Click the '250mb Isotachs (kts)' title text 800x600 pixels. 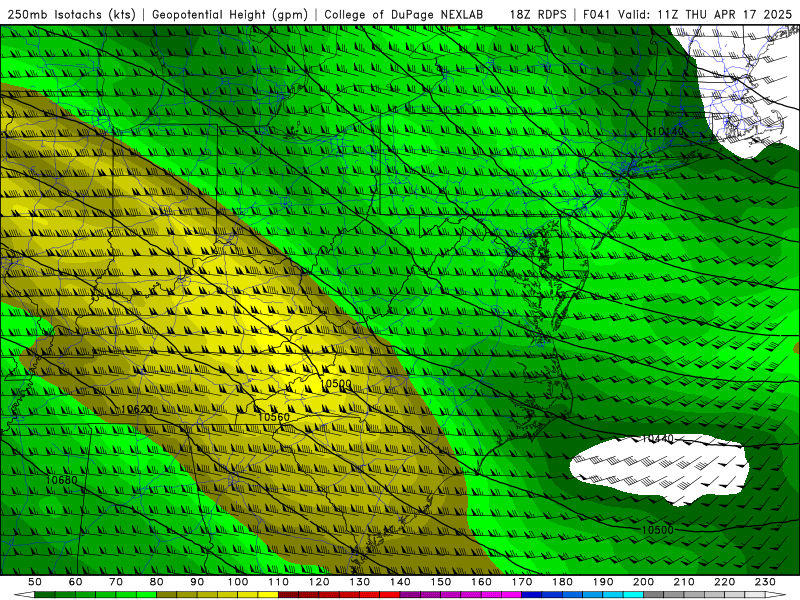71,14
